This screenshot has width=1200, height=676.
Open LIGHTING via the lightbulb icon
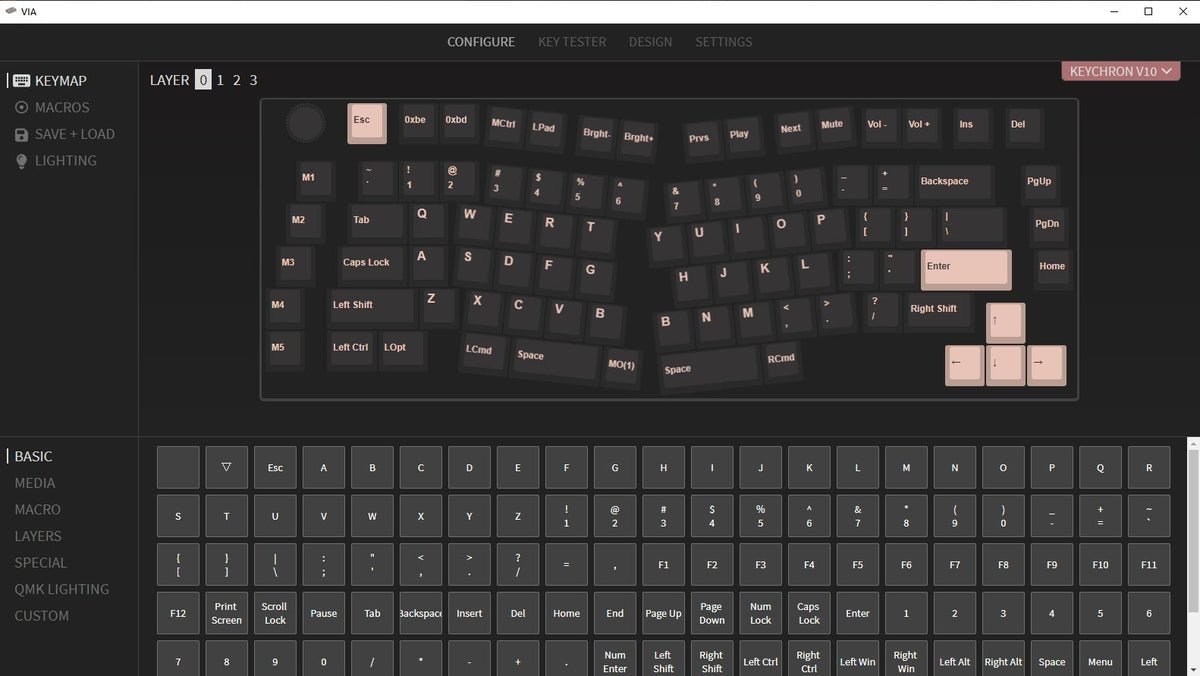click(22, 160)
